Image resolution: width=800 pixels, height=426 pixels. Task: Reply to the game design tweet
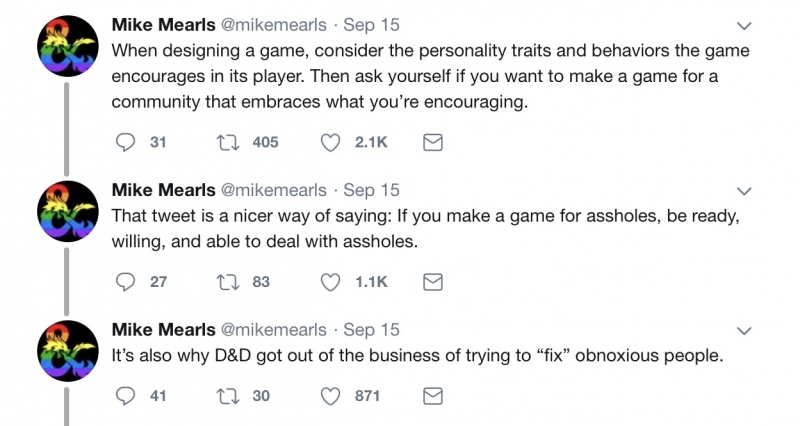point(126,142)
